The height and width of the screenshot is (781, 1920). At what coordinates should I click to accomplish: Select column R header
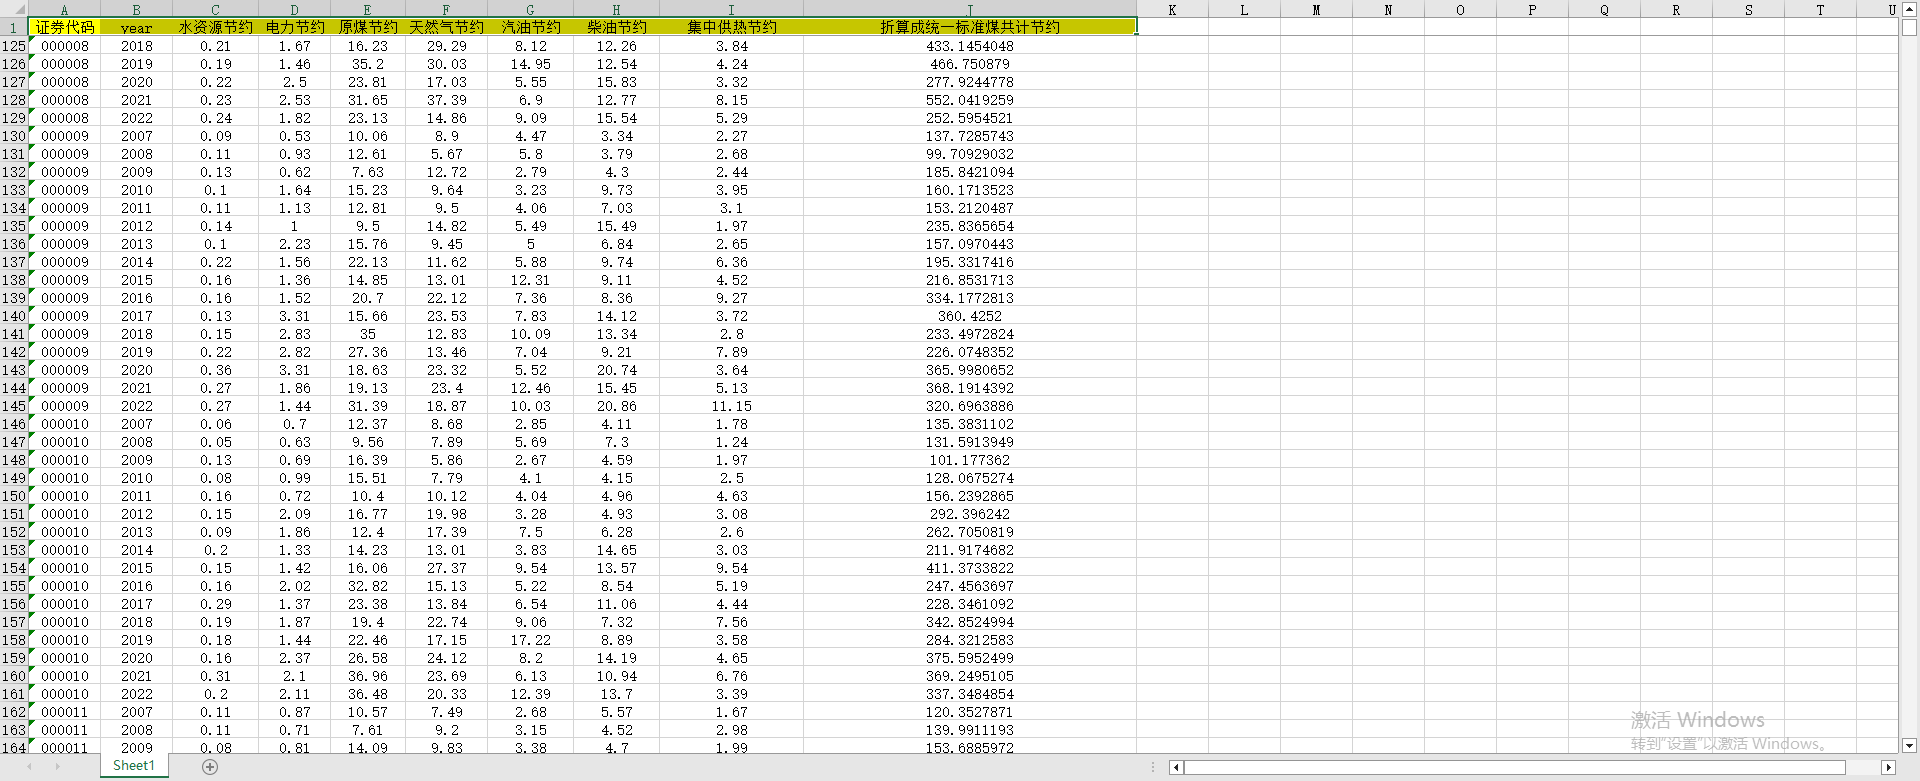pos(1676,9)
